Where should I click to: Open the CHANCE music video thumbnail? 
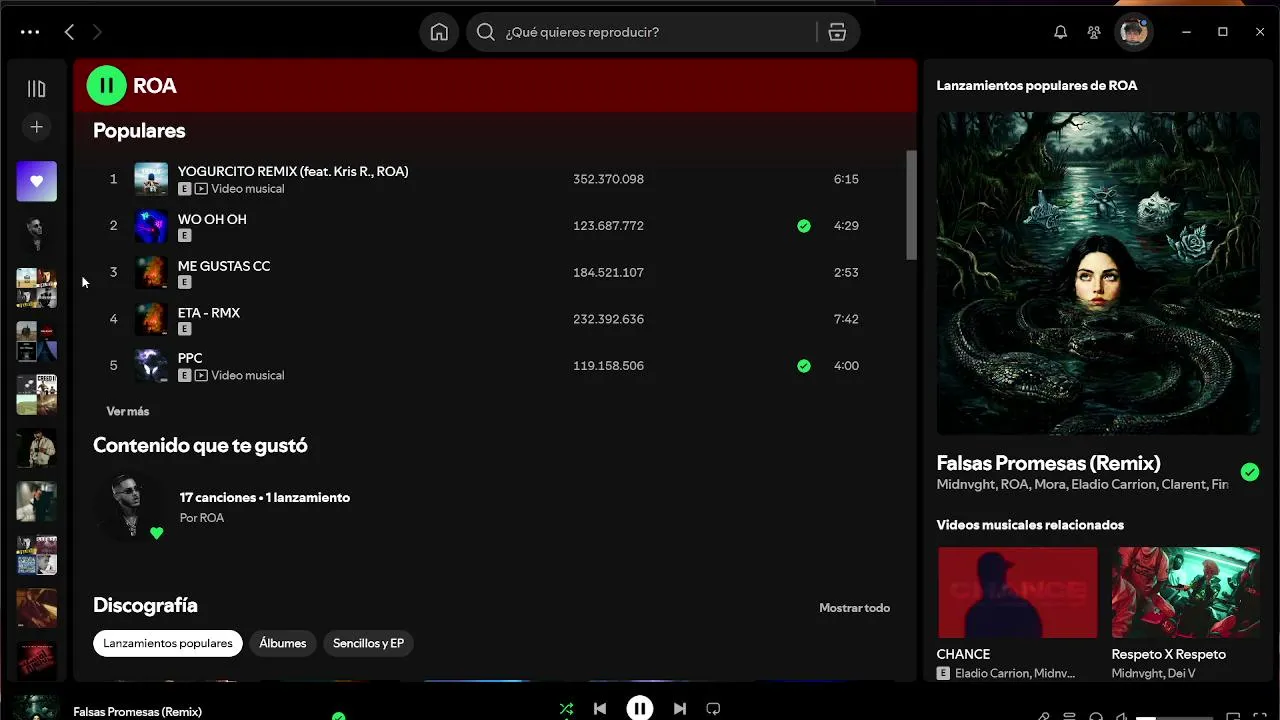pyautogui.click(x=1017, y=592)
